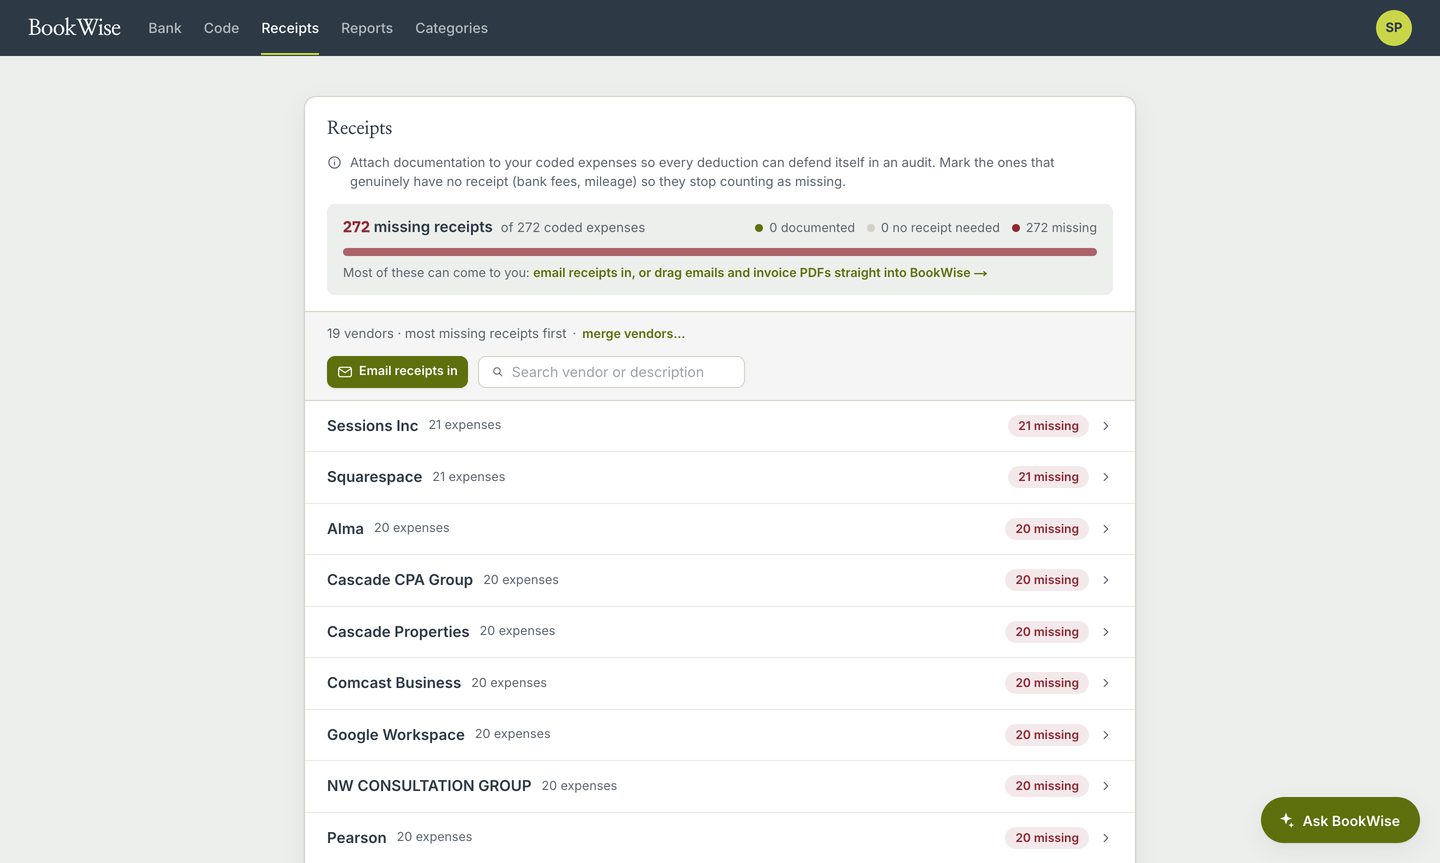Select the Cascade CPA Group vendor name
This screenshot has height=863, width=1440.
tap(400, 580)
